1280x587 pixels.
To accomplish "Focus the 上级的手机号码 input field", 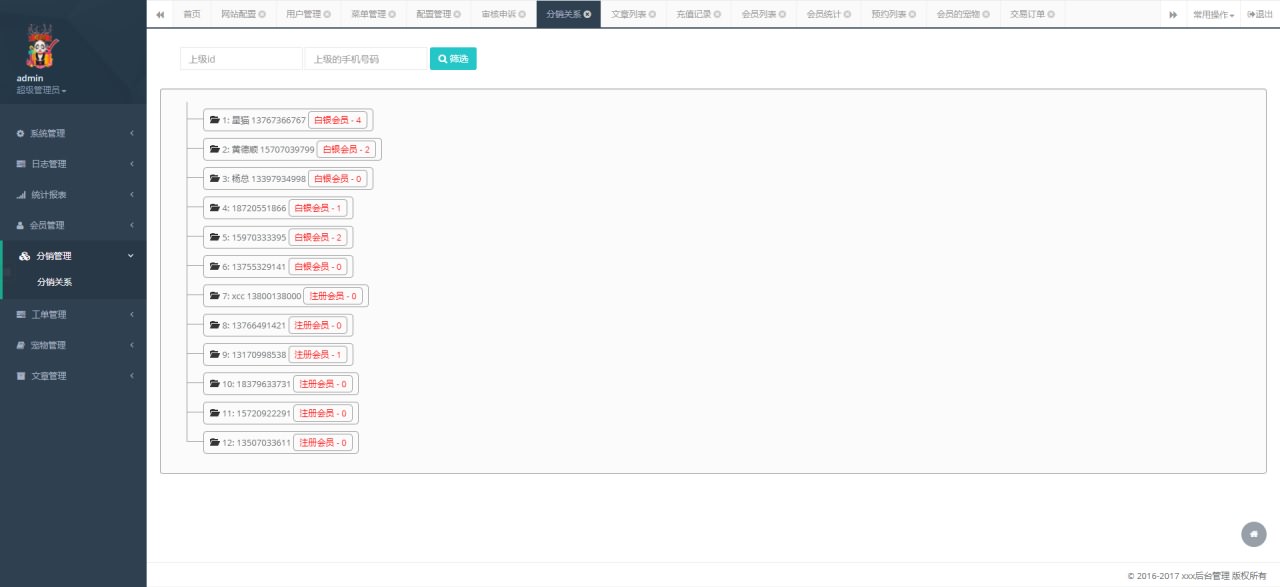I will (x=365, y=59).
